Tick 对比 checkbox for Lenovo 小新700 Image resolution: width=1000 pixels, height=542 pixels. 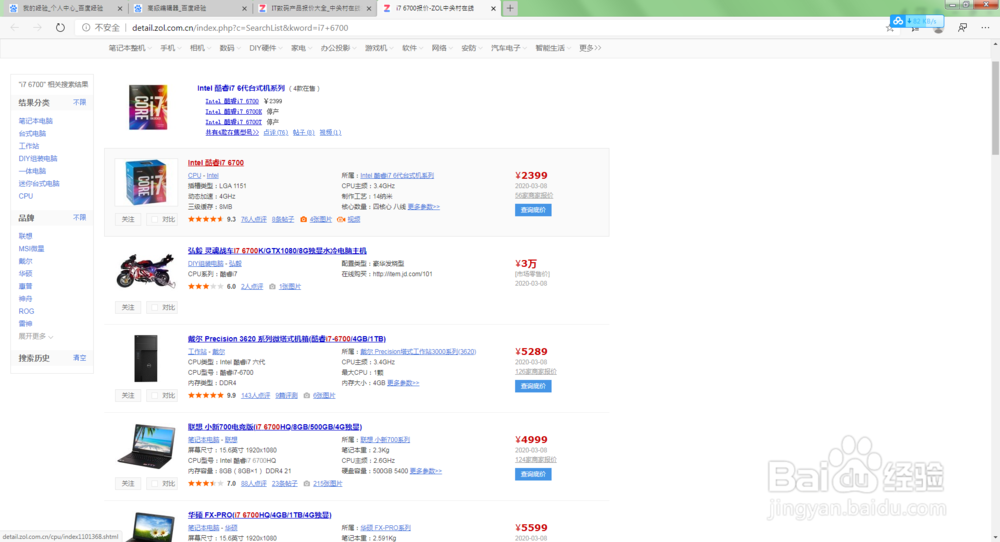(x=154, y=483)
